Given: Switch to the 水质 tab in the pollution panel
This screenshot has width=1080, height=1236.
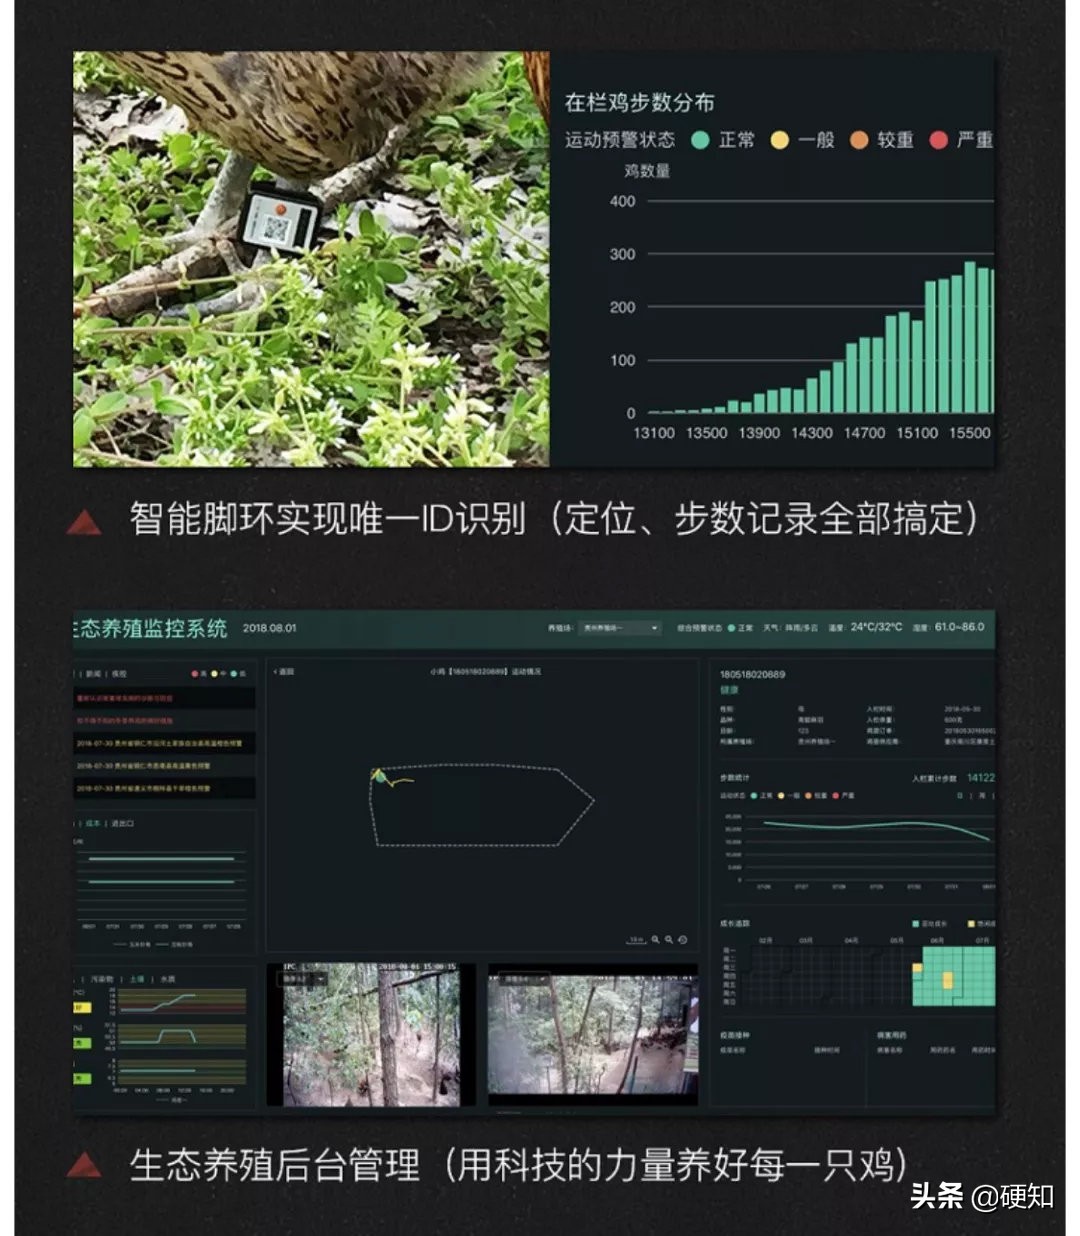Looking at the screenshot, I should click(167, 979).
